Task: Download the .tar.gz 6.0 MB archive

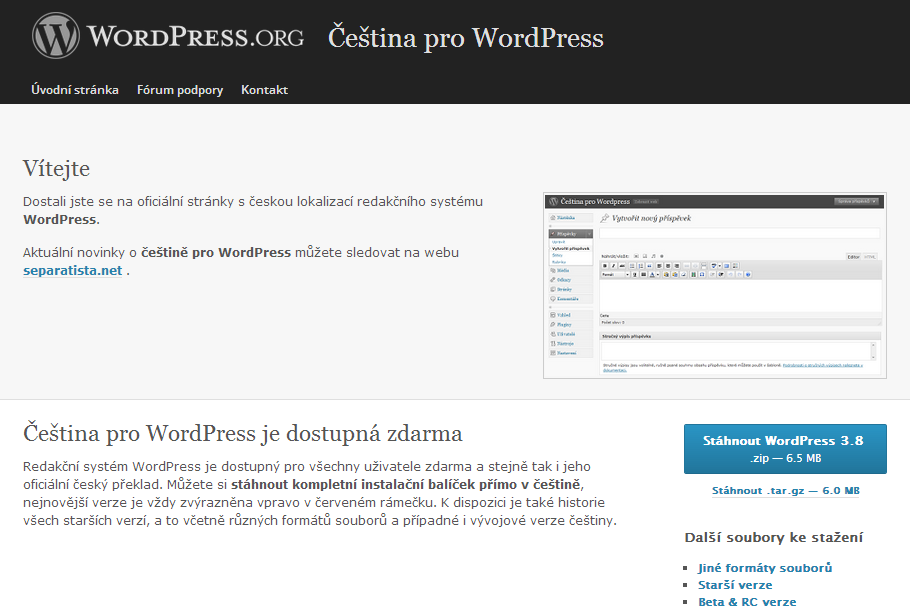Action: 786,491
